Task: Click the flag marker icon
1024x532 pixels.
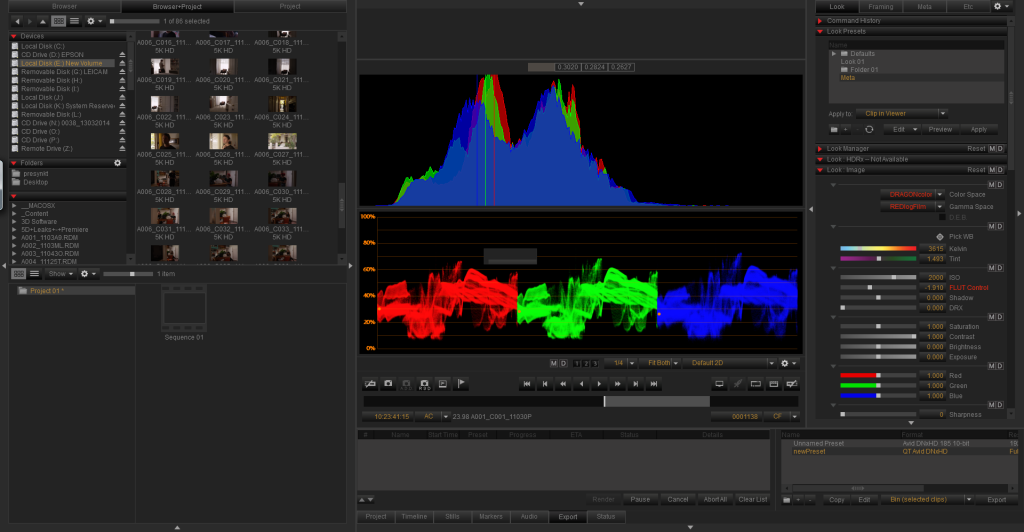Action: [460, 384]
